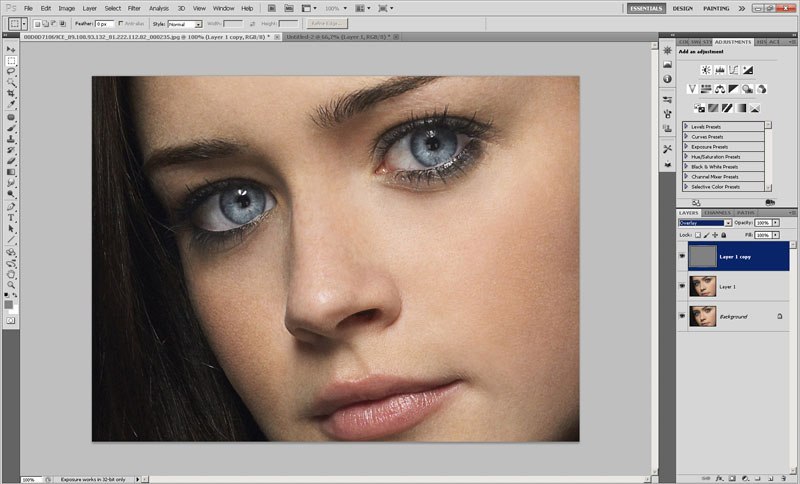800x484 pixels.
Task: Click the Brightness/Contrast adjustment icon
Action: pyautogui.click(x=706, y=70)
